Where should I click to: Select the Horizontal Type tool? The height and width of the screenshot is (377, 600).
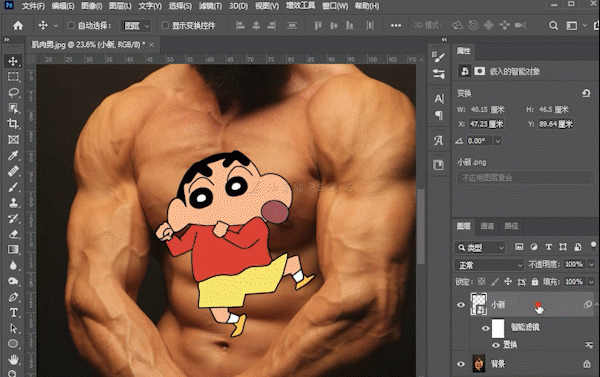coord(13,312)
